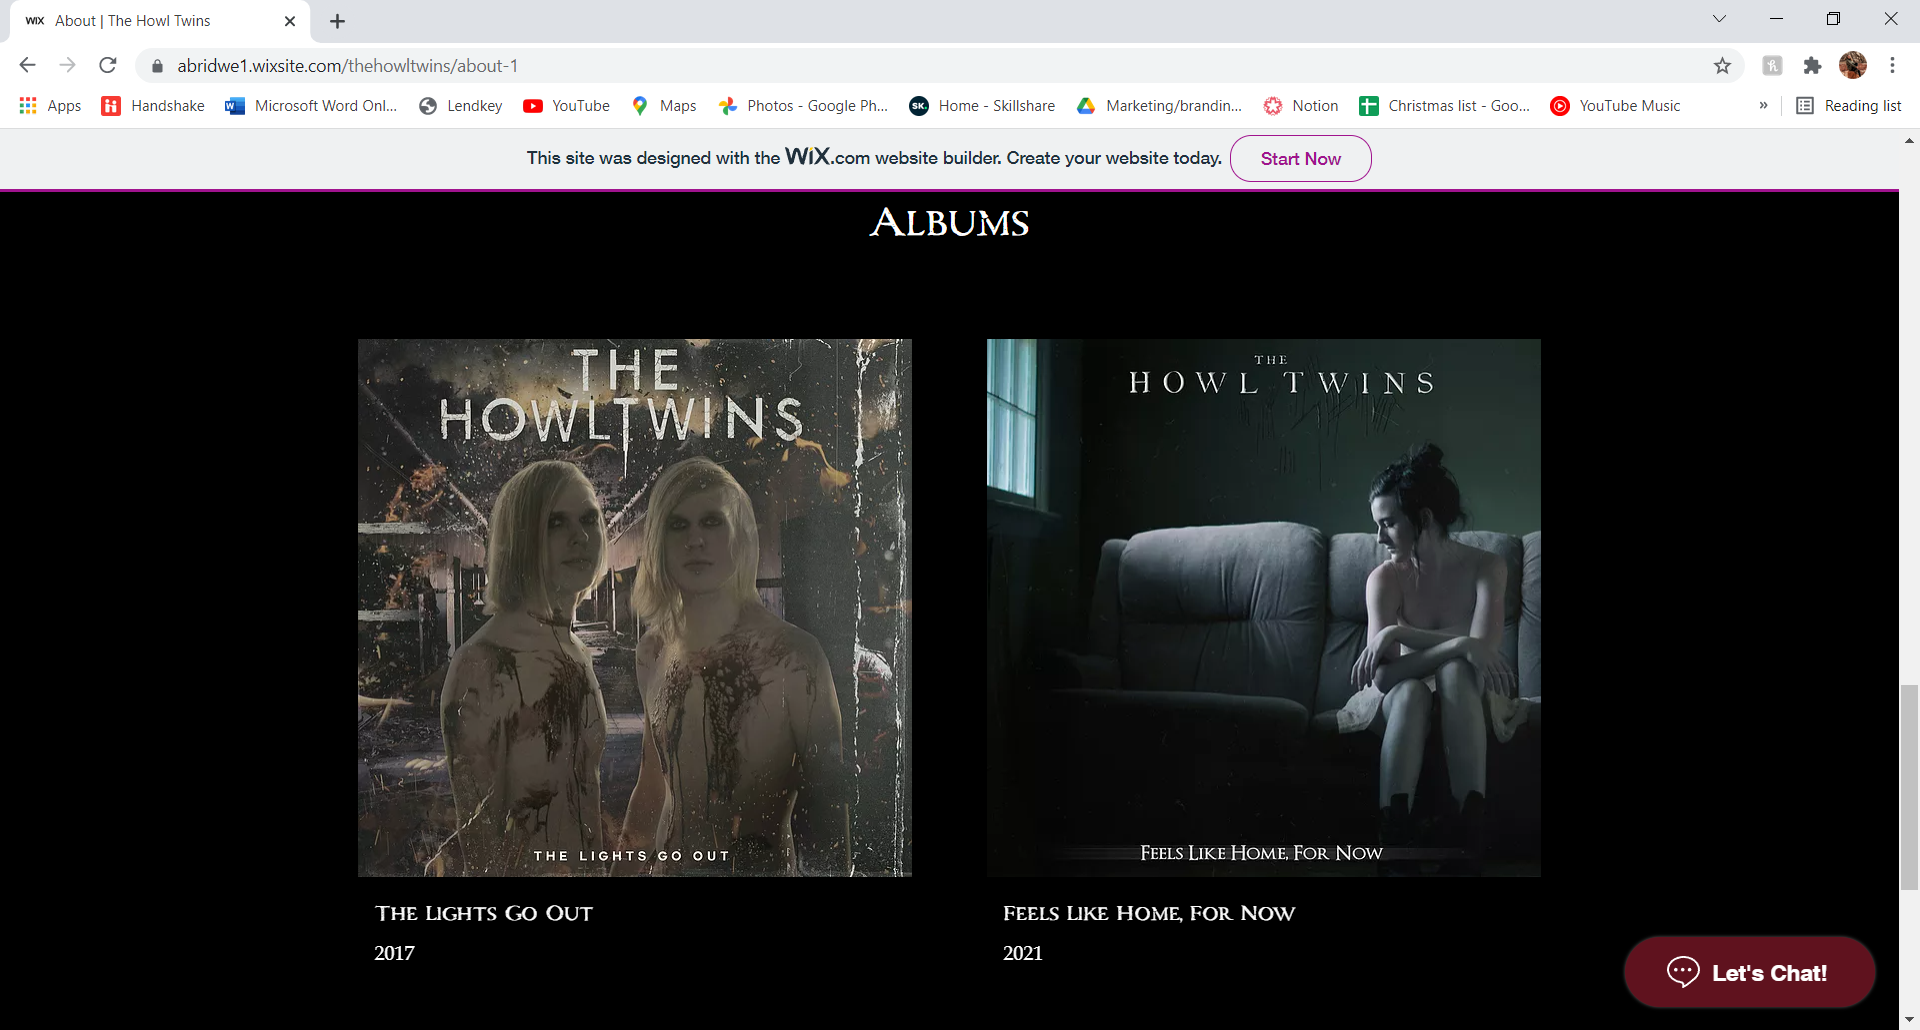Open the Chrome profile avatar
This screenshot has width=1920, height=1030.
pos(1853,65)
